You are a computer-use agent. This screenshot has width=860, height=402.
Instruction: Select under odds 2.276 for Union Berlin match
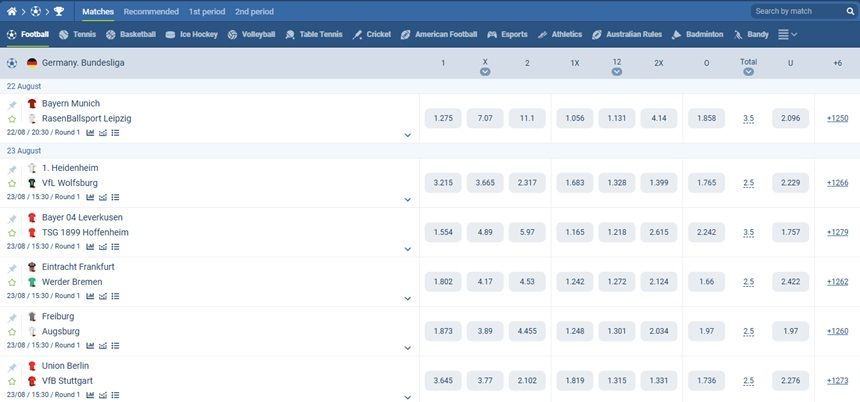[x=790, y=381]
